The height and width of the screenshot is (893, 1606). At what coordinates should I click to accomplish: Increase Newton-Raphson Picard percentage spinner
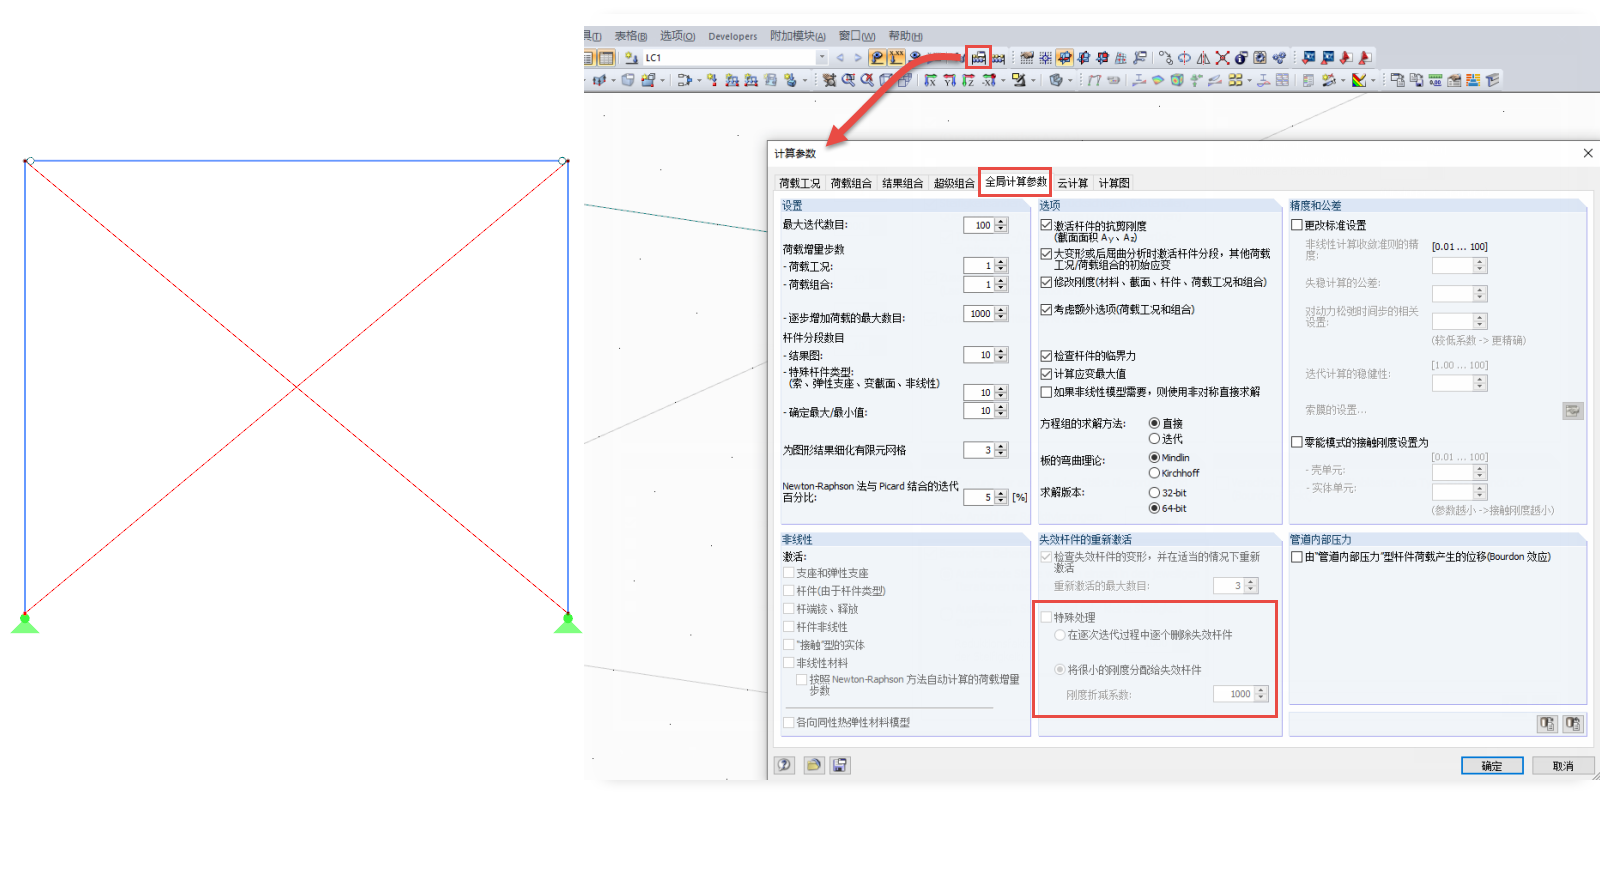1001,493
